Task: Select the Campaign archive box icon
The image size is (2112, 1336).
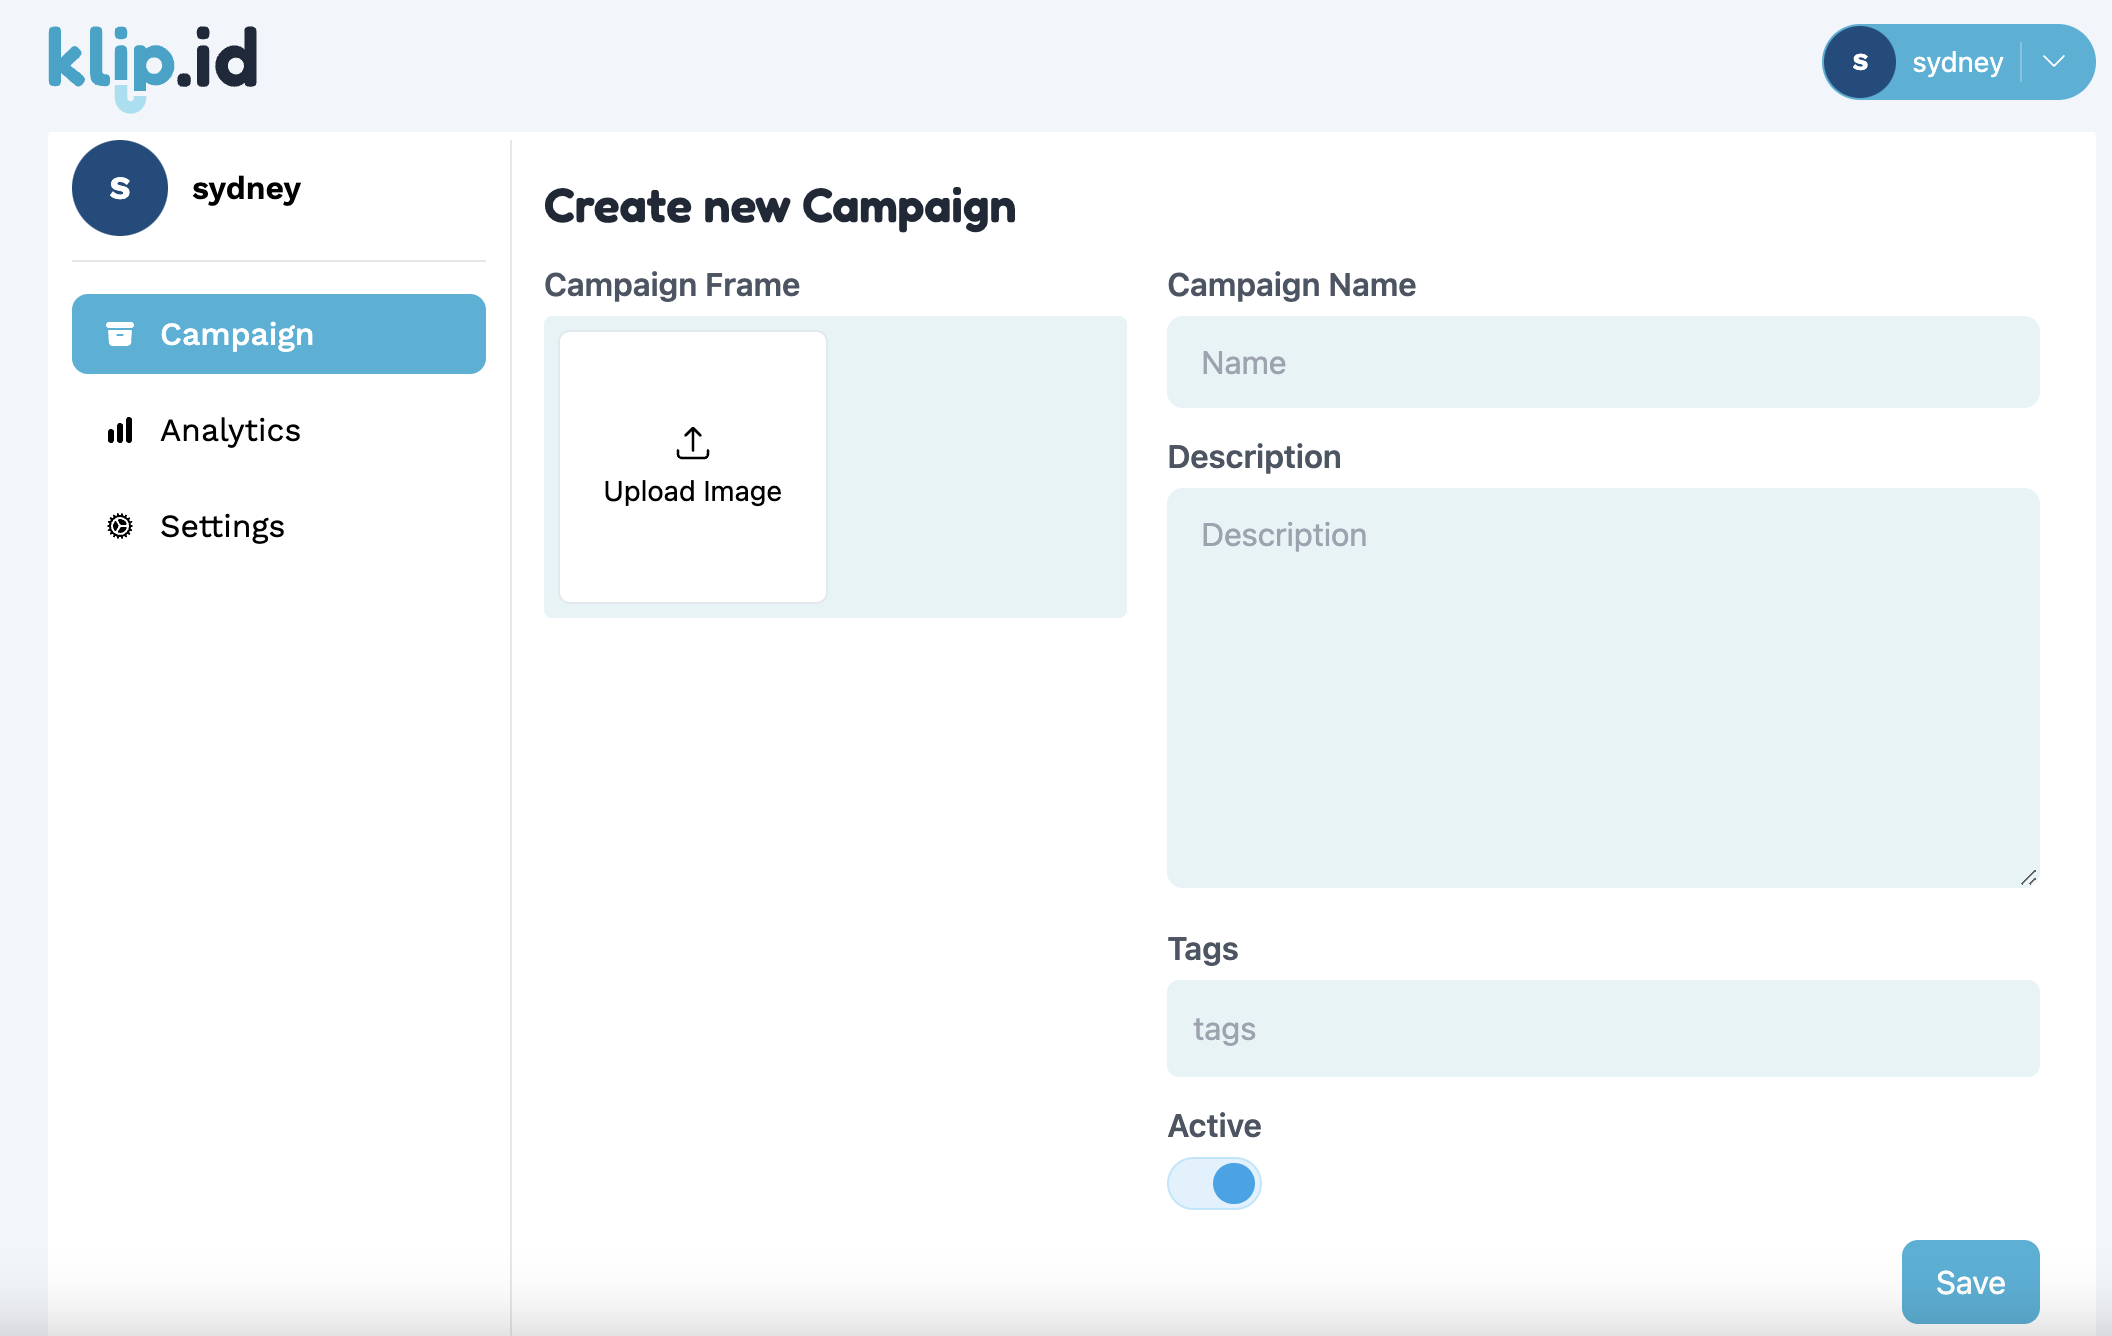Action: 120,334
